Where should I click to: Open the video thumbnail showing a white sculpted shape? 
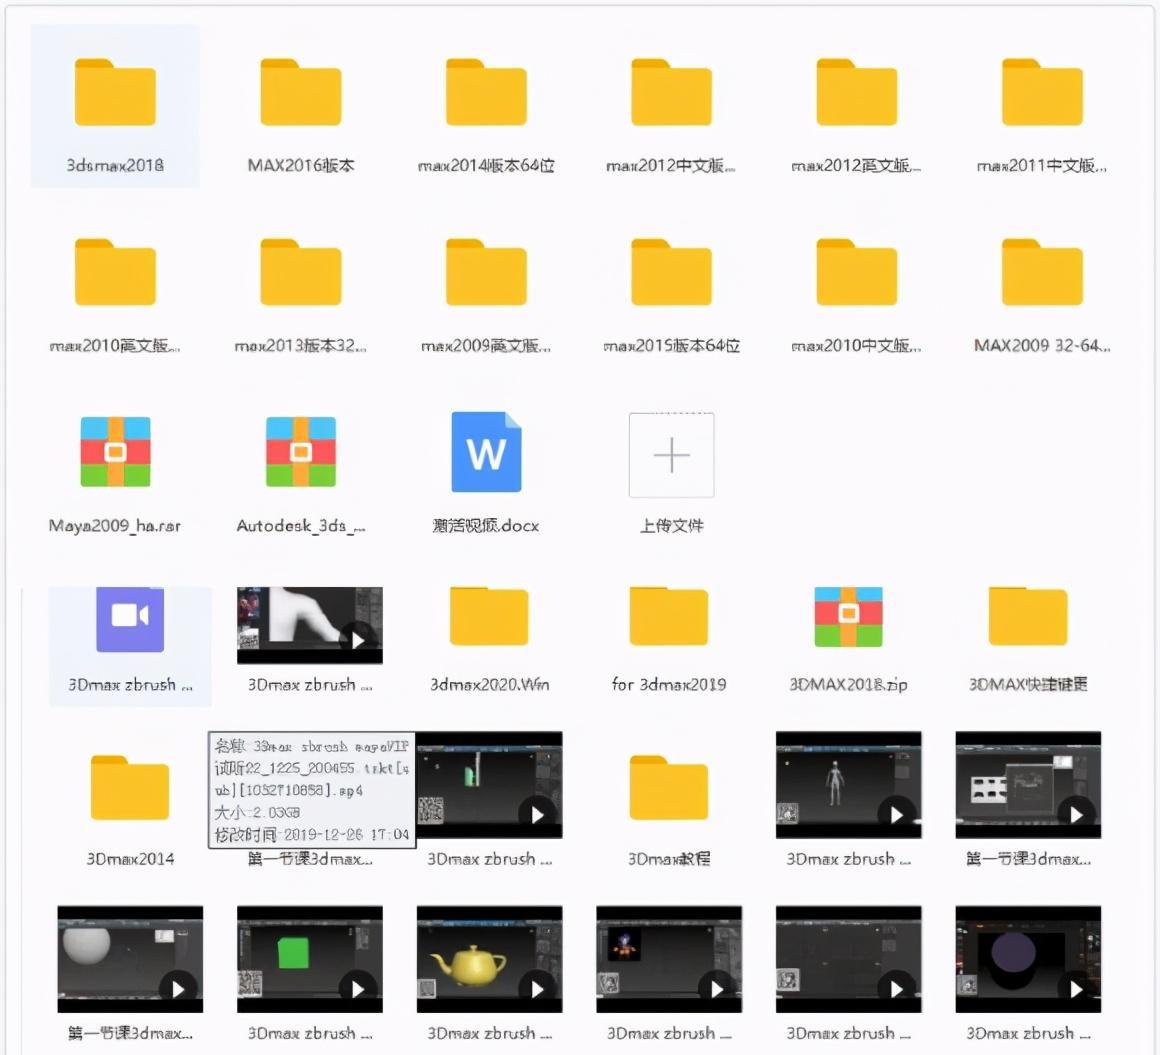pyautogui.click(x=310, y=625)
